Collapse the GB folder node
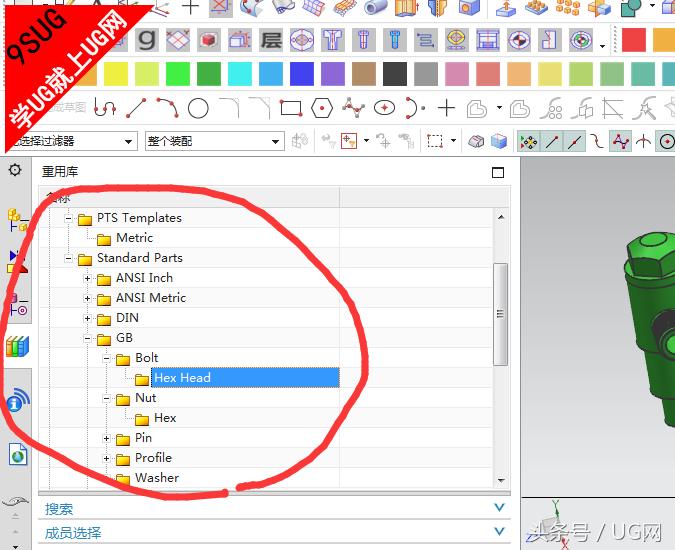Screen dimensions: 675x550 tap(88, 338)
